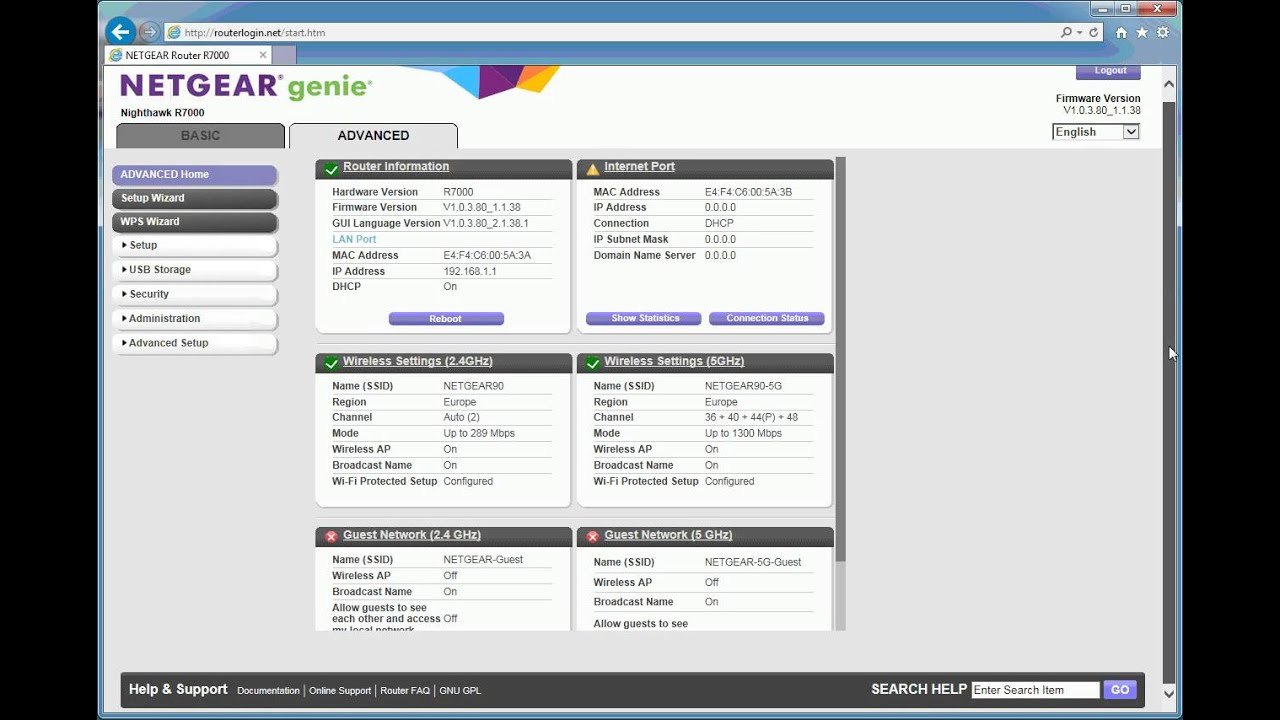Open browser tools via the gear icon
The width and height of the screenshot is (1280, 720).
[x=1163, y=31]
